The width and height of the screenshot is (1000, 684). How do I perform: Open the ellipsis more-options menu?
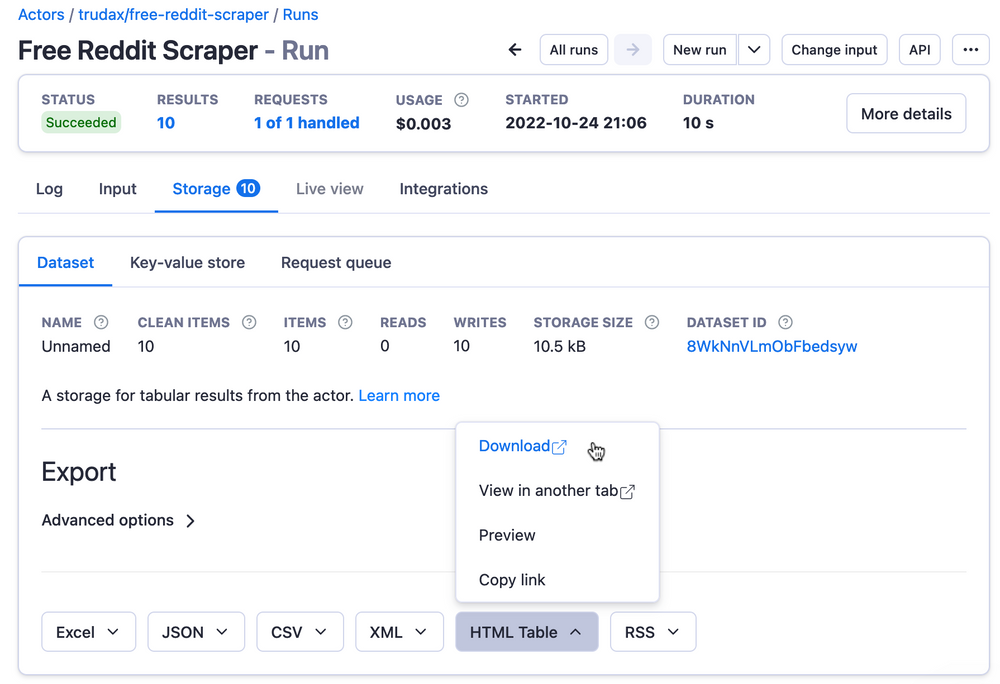click(x=970, y=49)
